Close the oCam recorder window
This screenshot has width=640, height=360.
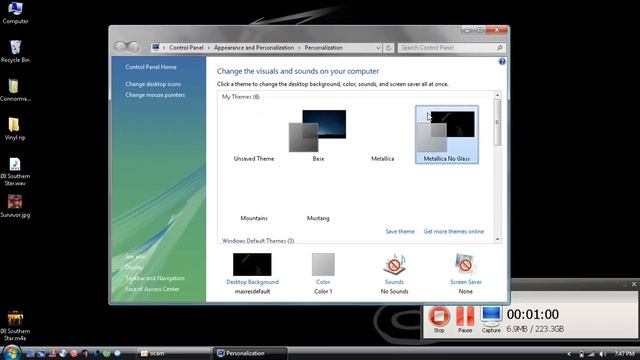[634, 284]
